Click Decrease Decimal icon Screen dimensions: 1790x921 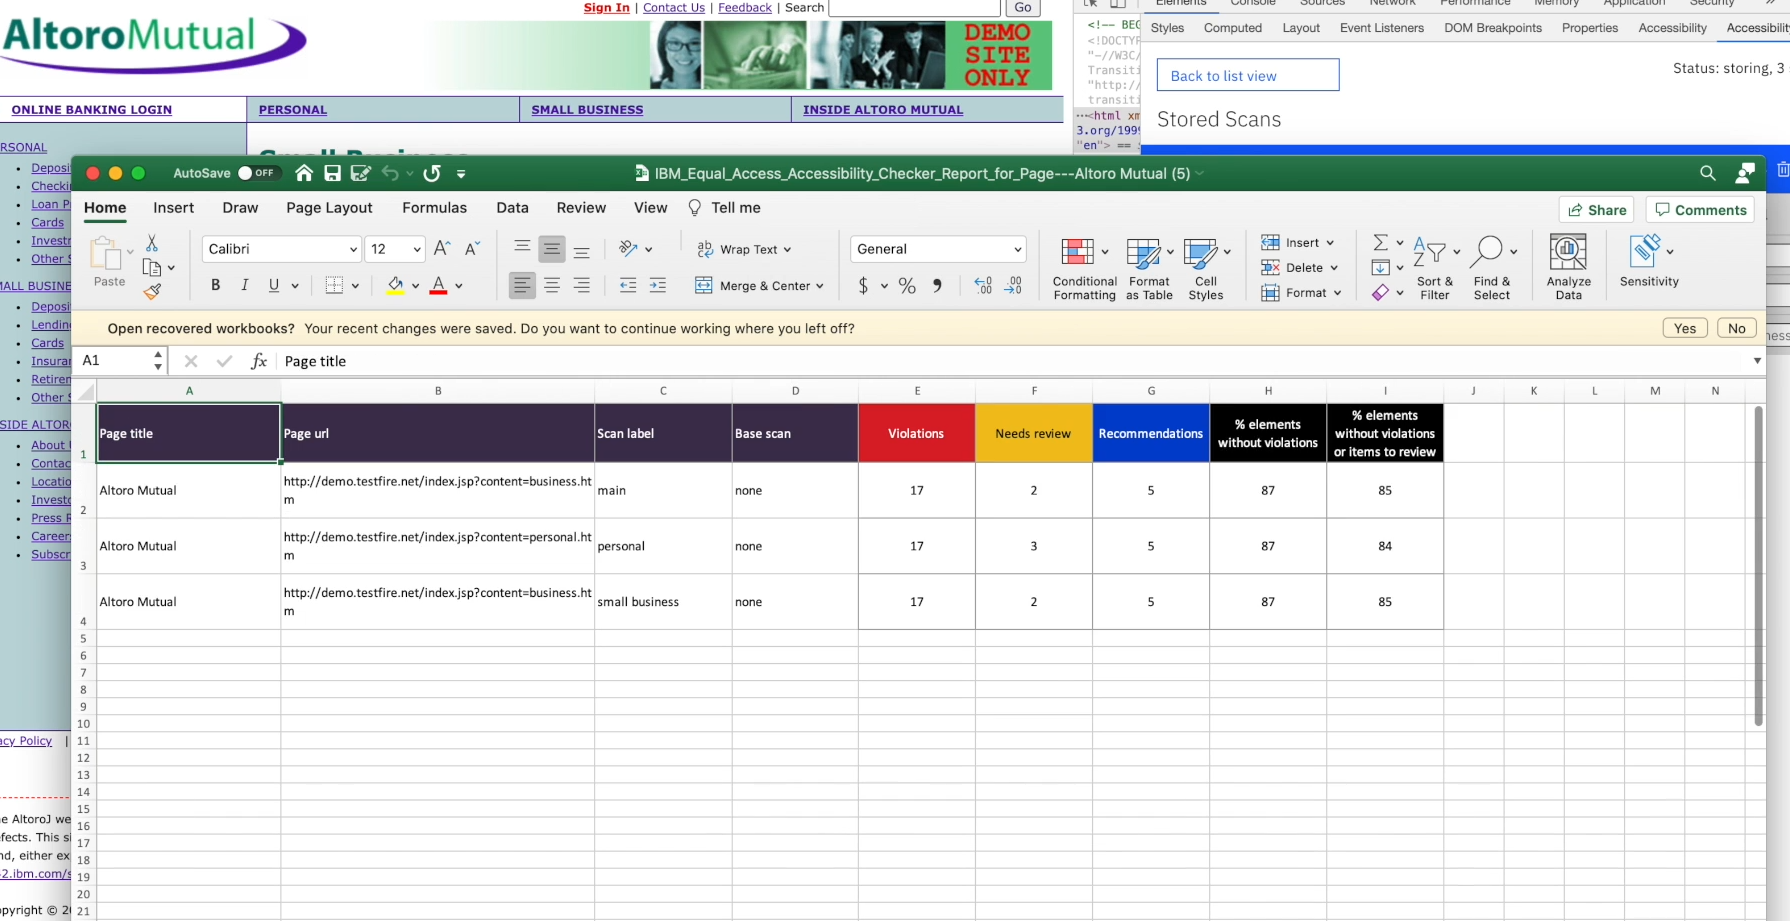point(1013,286)
